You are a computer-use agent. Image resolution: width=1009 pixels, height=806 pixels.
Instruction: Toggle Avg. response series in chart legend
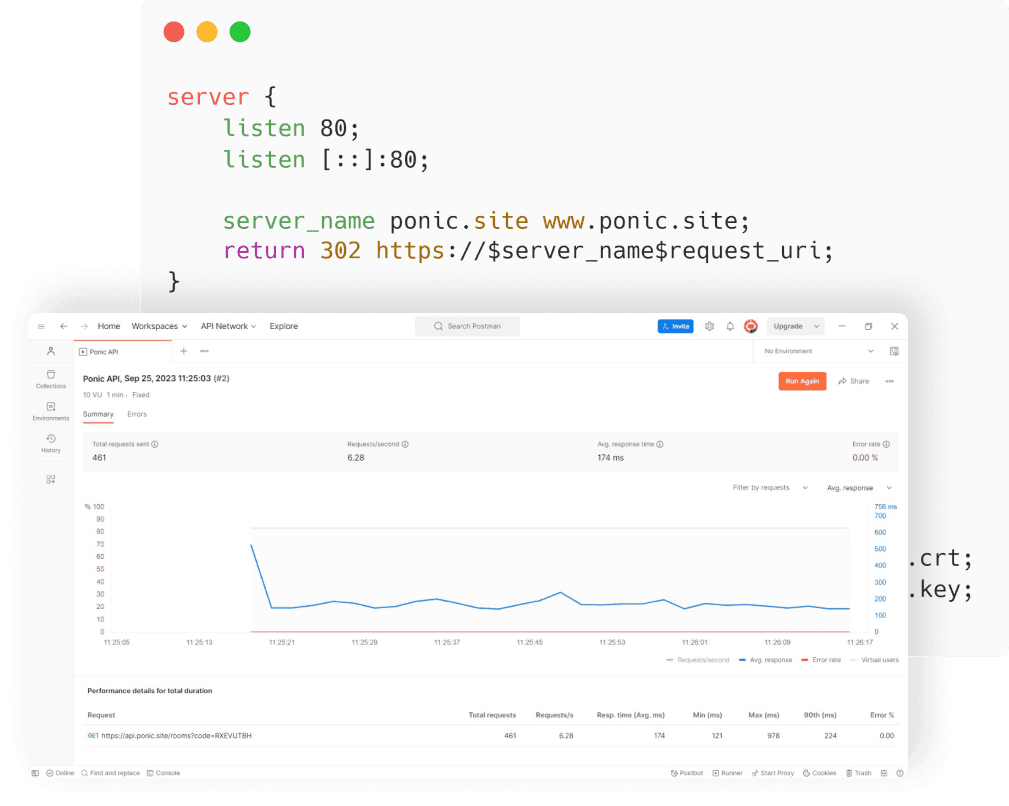[766, 660]
